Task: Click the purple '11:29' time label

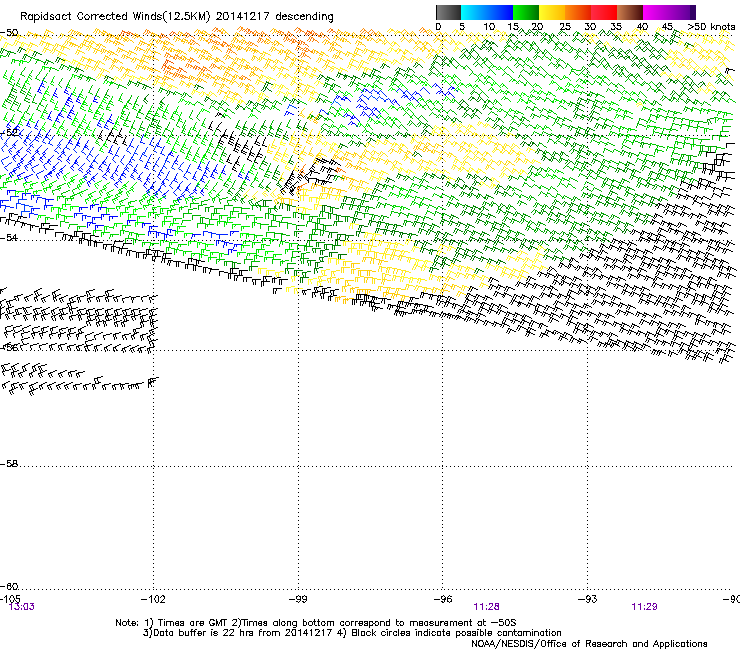Action: point(644,607)
